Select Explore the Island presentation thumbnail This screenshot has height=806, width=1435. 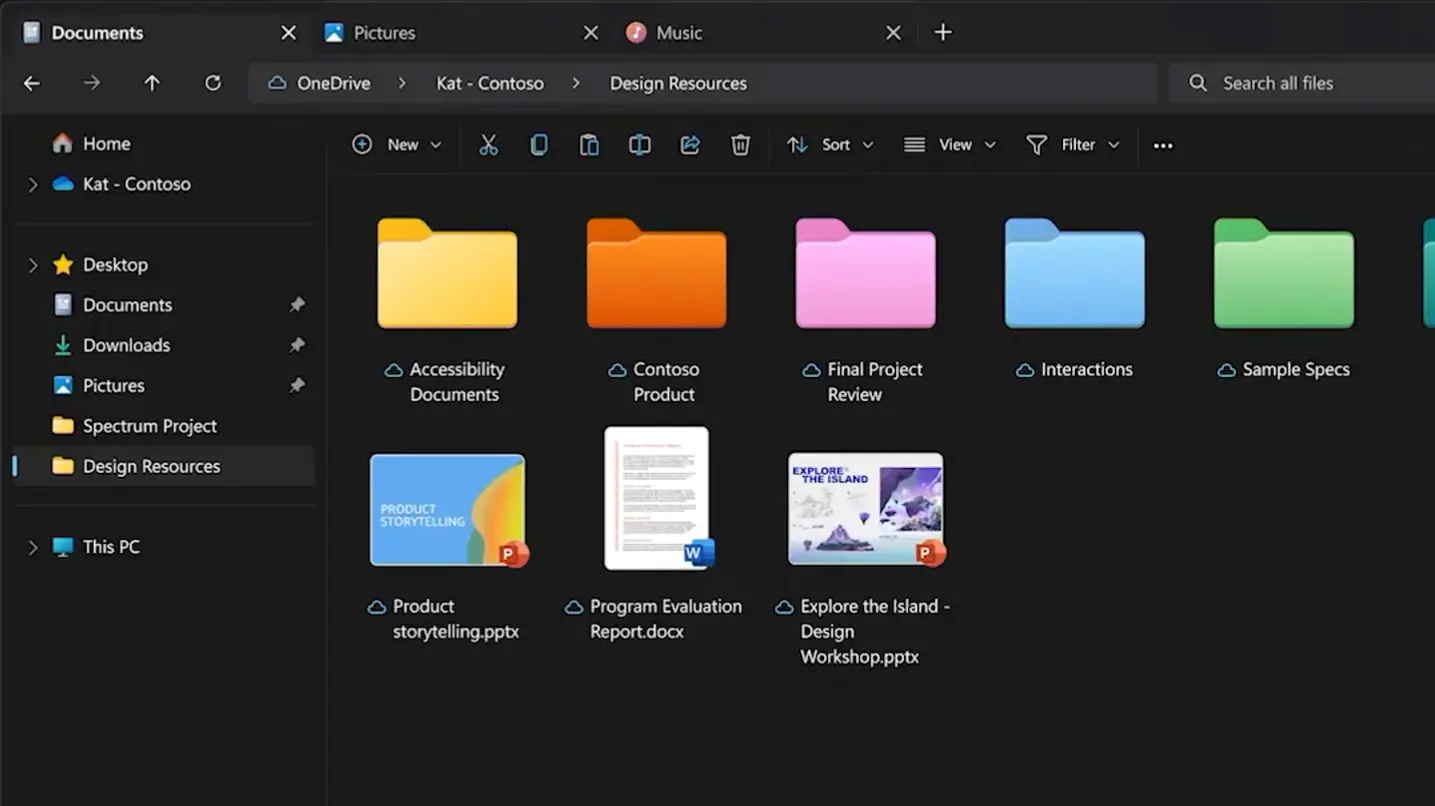pos(866,509)
